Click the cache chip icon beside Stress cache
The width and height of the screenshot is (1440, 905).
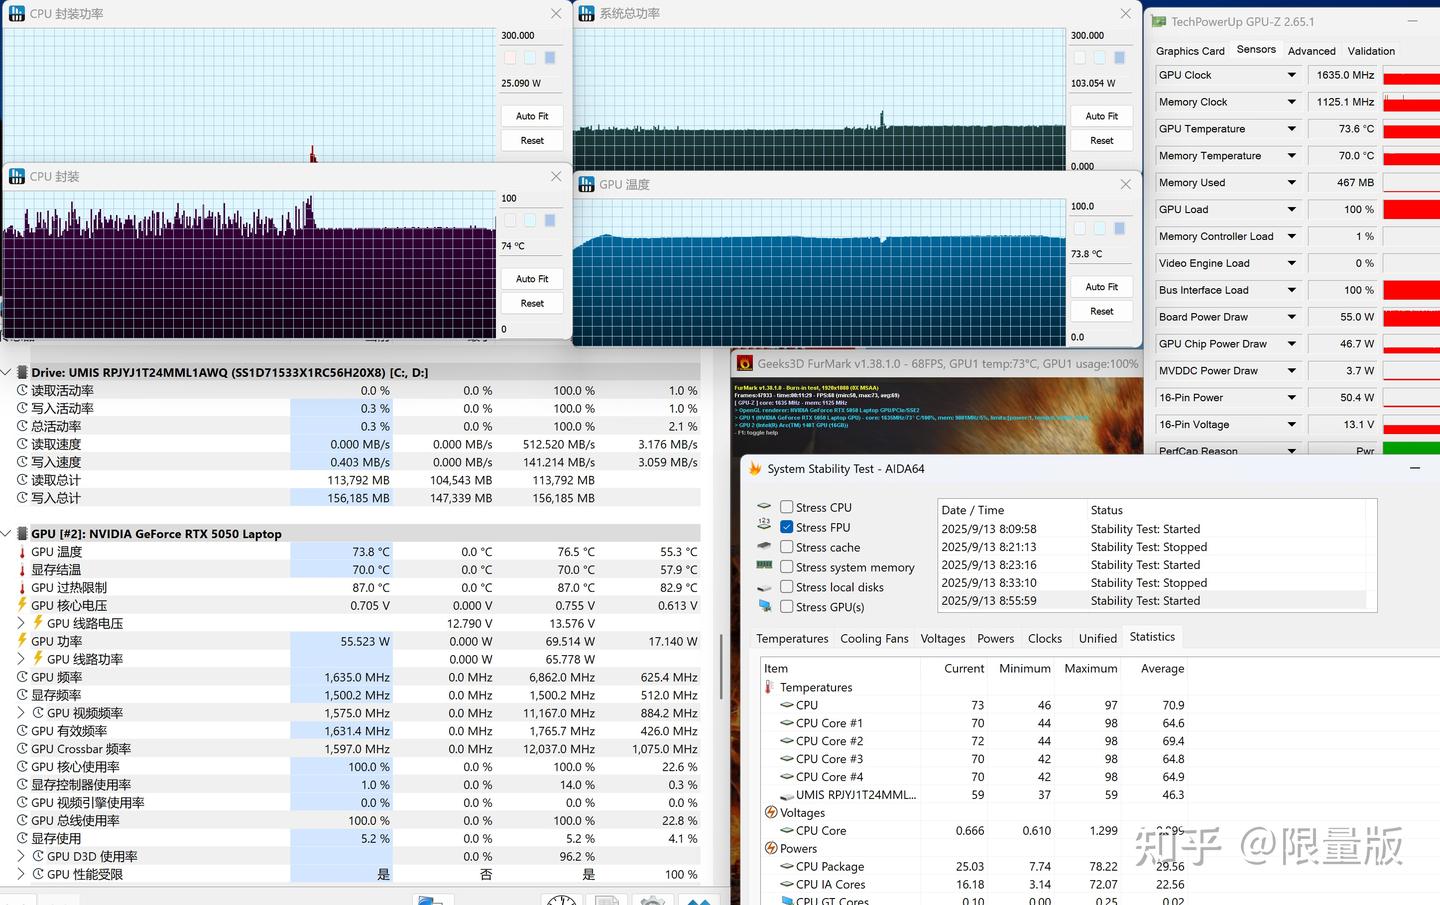[764, 547]
